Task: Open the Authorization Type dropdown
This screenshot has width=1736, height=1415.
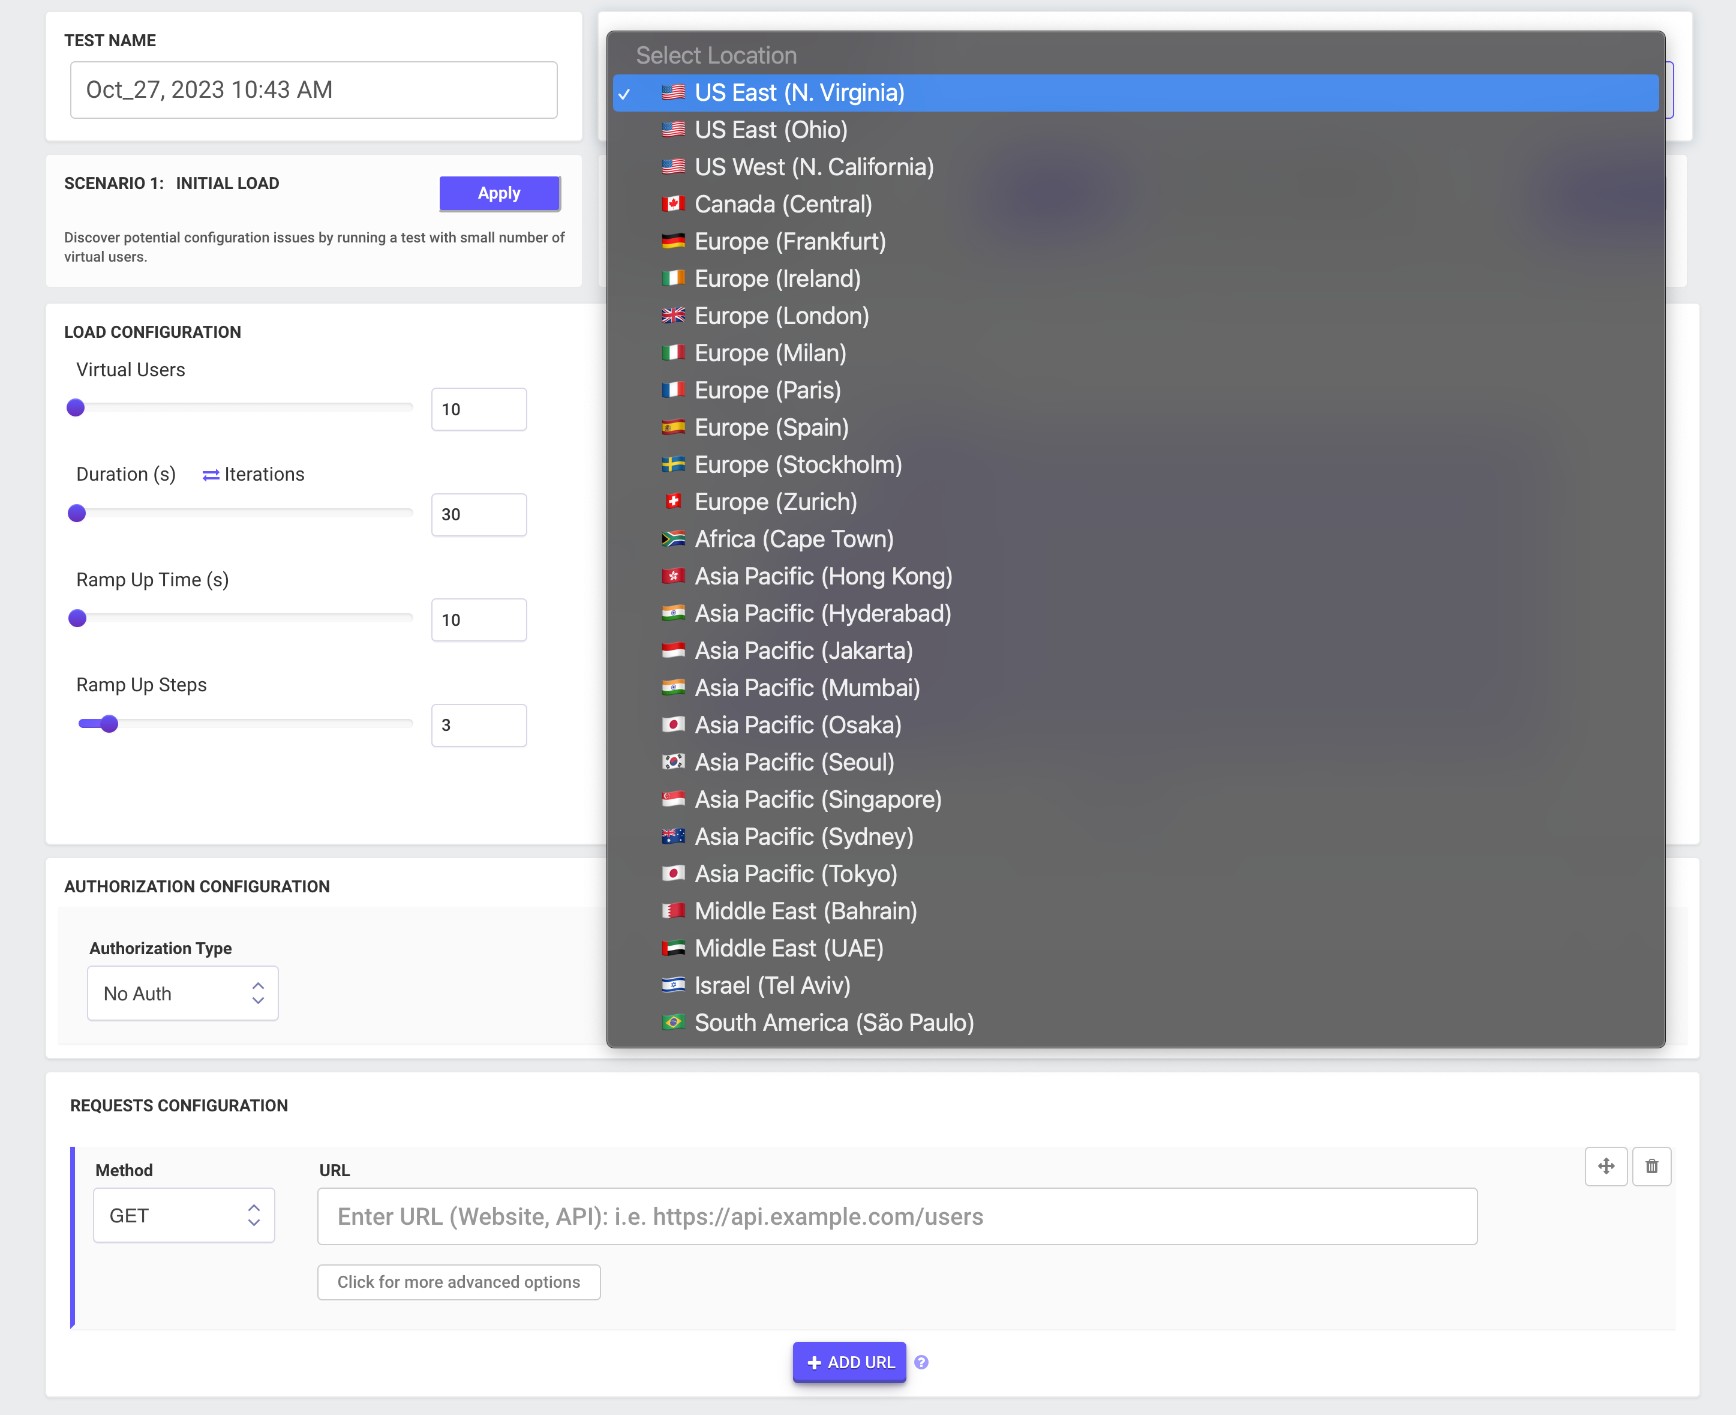Action: 183,994
